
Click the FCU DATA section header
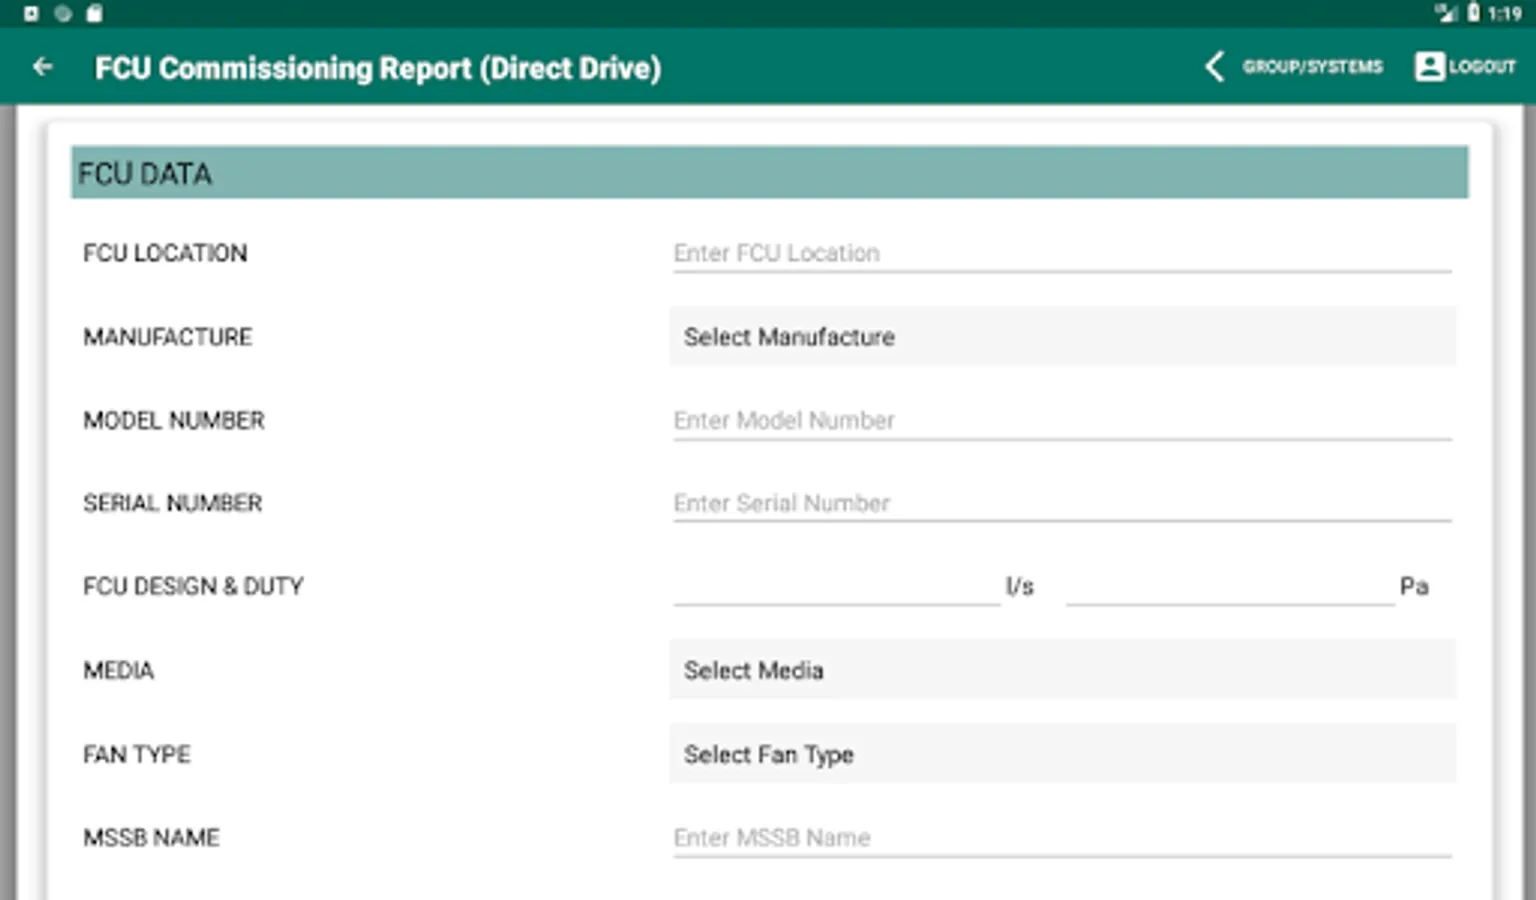point(769,173)
